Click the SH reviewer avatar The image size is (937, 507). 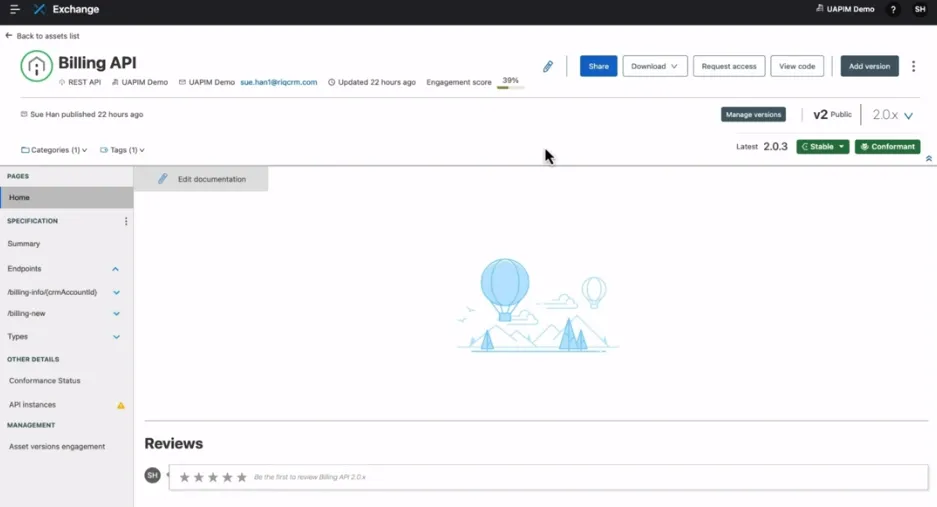click(x=152, y=475)
